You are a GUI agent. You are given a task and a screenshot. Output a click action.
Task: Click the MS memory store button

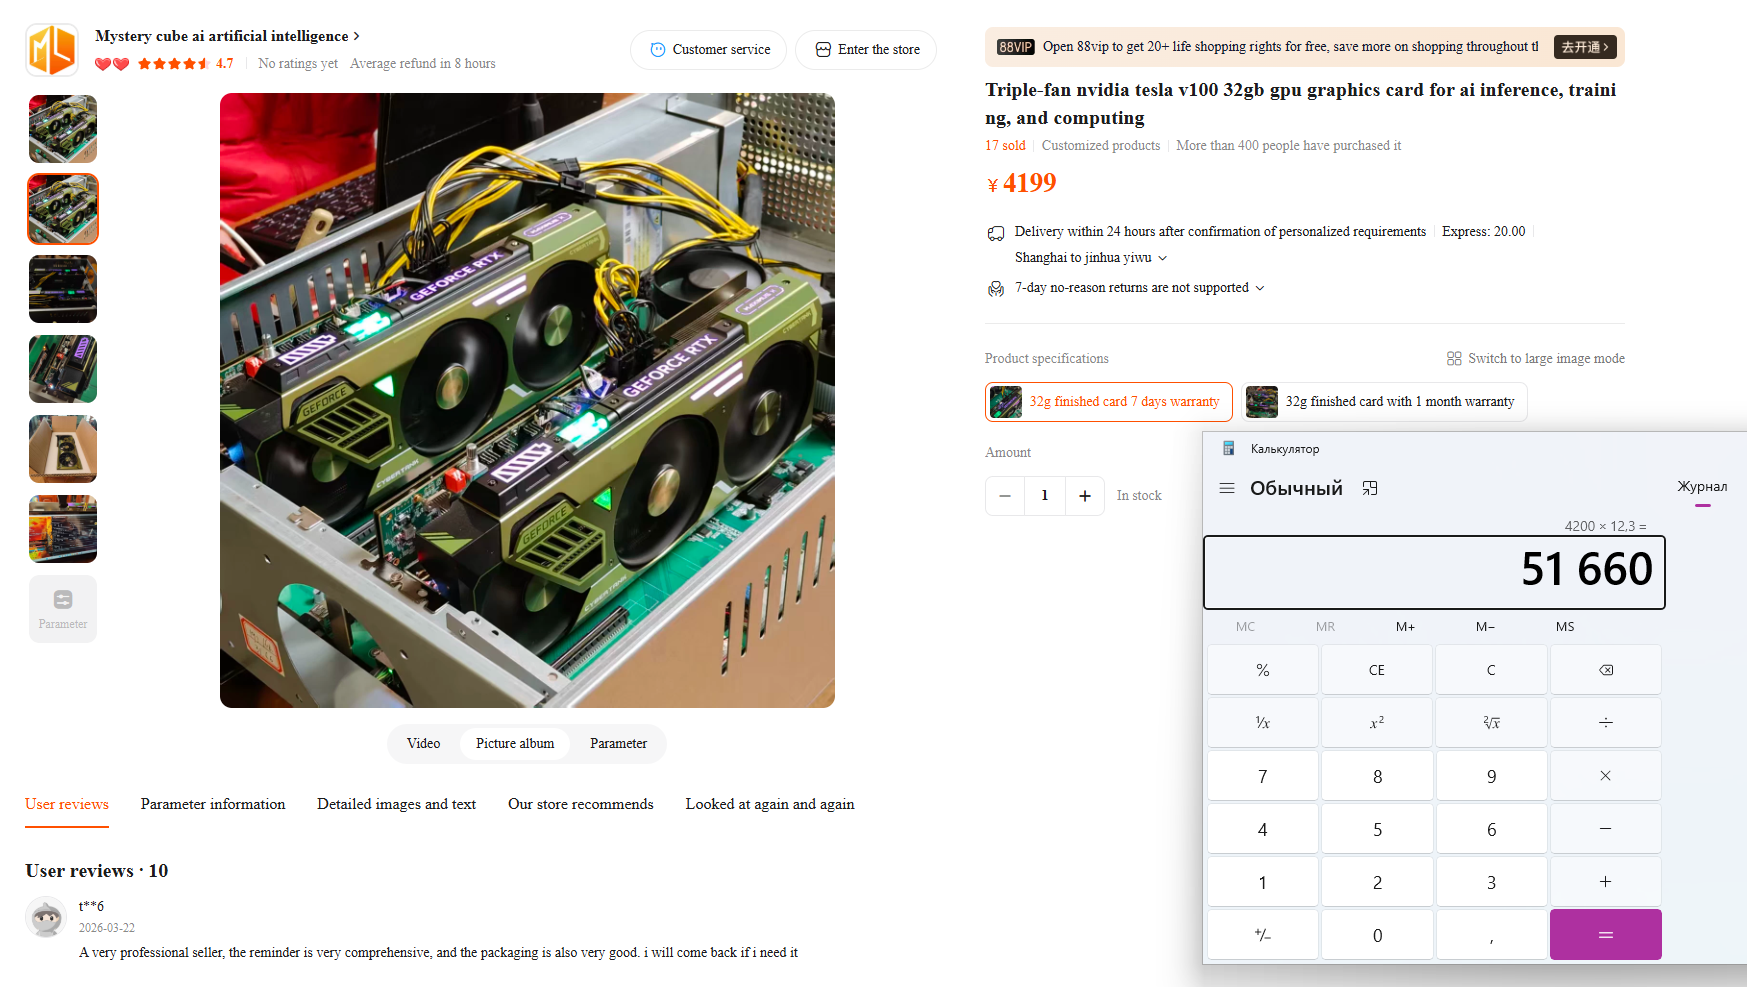coord(1565,627)
